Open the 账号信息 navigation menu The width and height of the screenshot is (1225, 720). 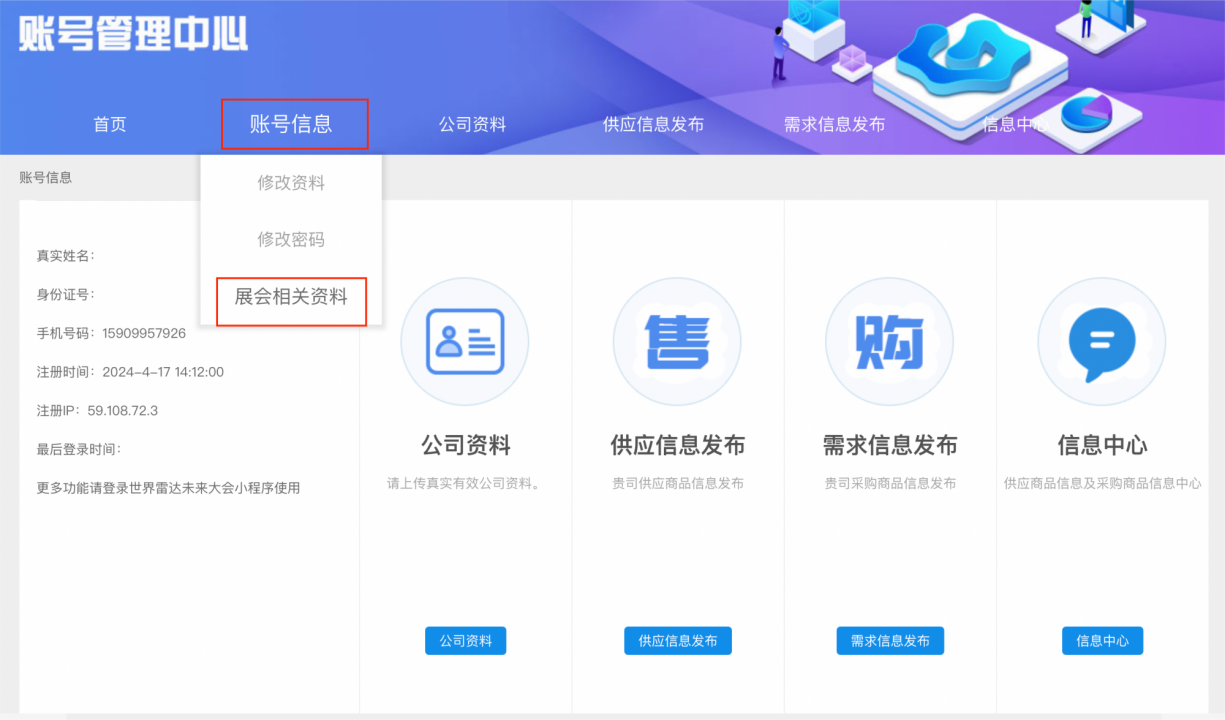point(291,124)
